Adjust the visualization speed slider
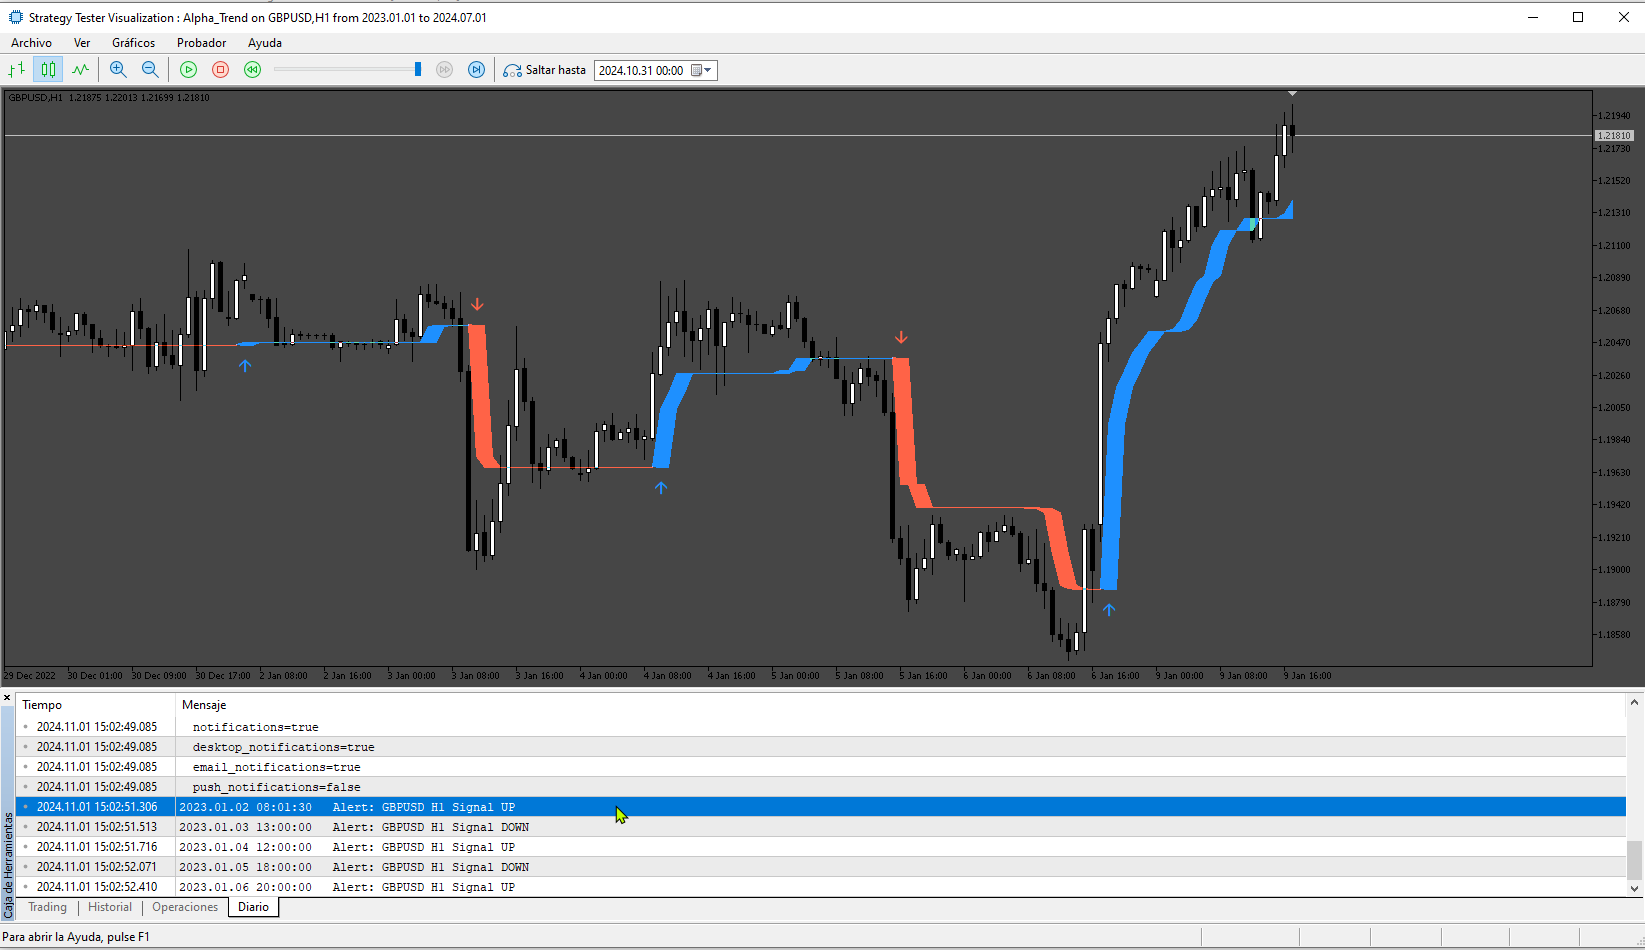1645x950 pixels. [x=418, y=69]
